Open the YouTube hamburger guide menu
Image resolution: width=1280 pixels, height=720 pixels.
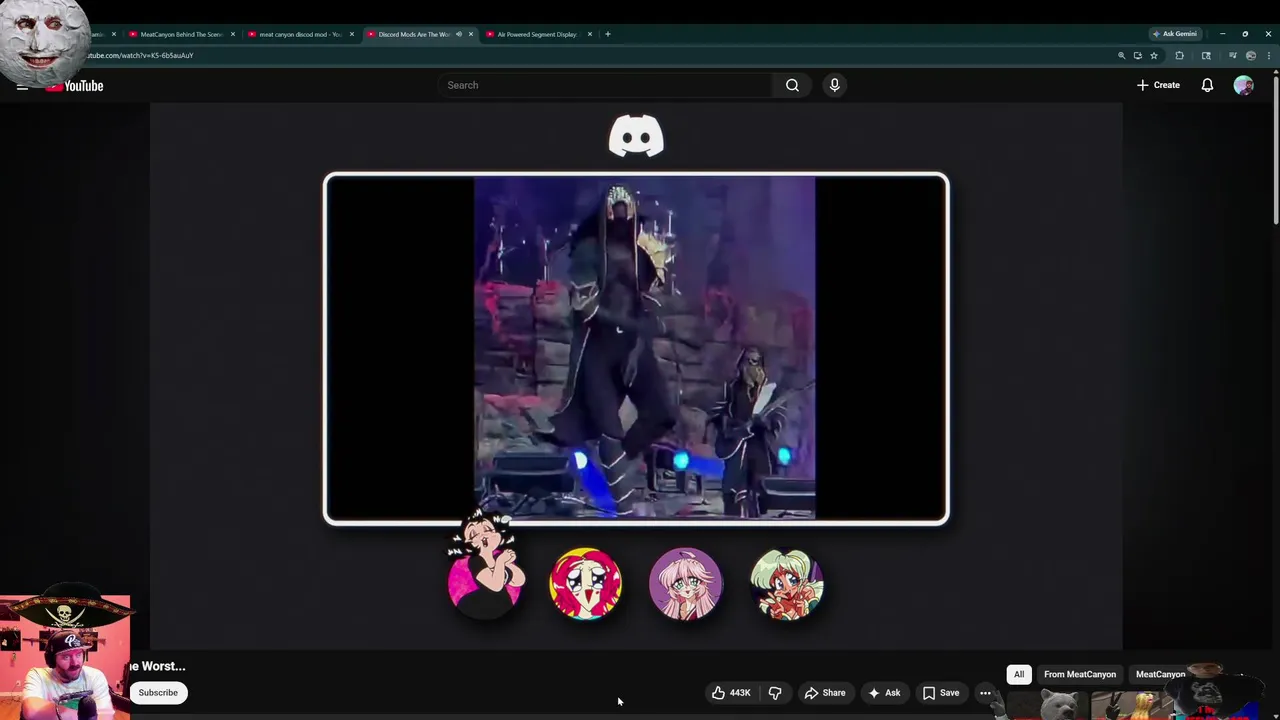click(x=22, y=86)
